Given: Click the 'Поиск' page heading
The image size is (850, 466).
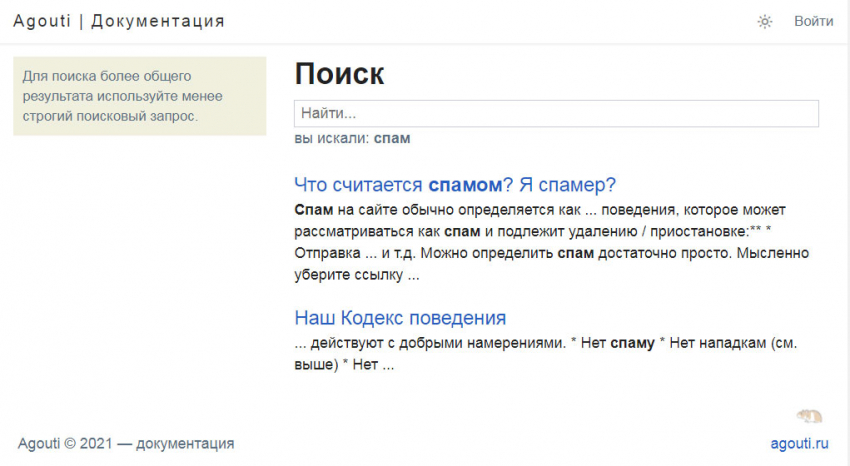Looking at the screenshot, I should pos(339,74).
